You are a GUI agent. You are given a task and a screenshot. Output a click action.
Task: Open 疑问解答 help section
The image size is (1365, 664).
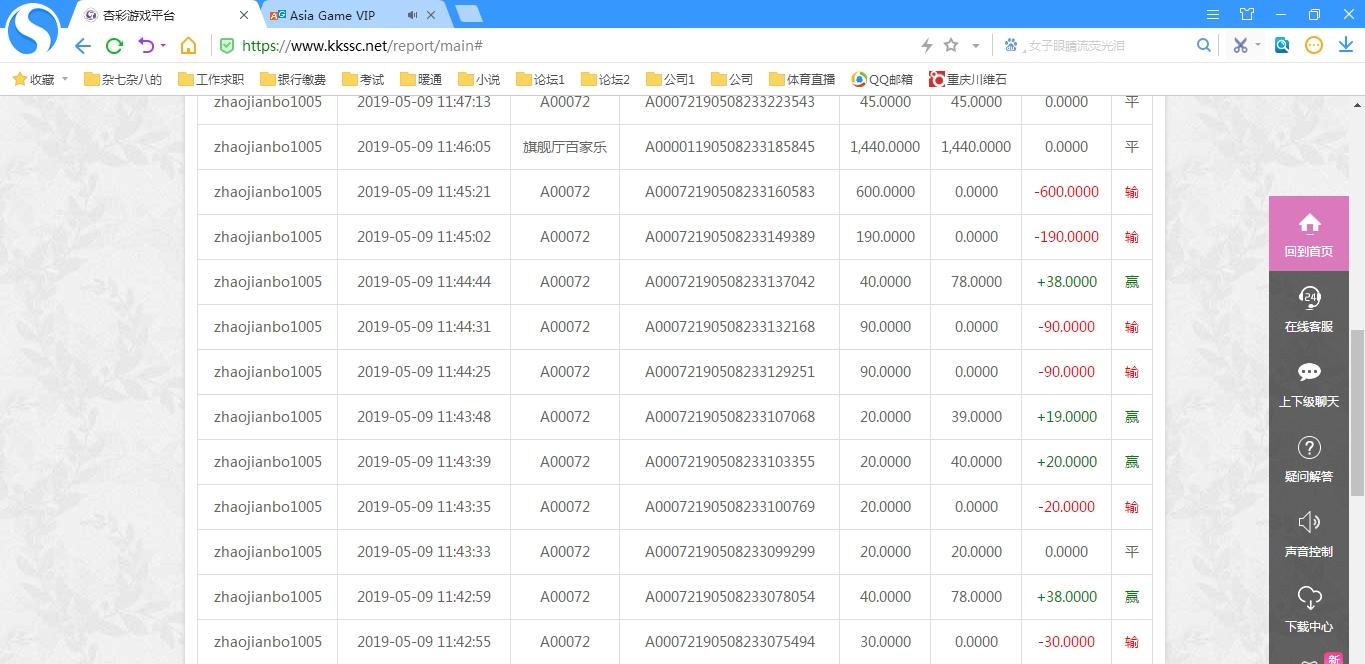pos(1309,458)
